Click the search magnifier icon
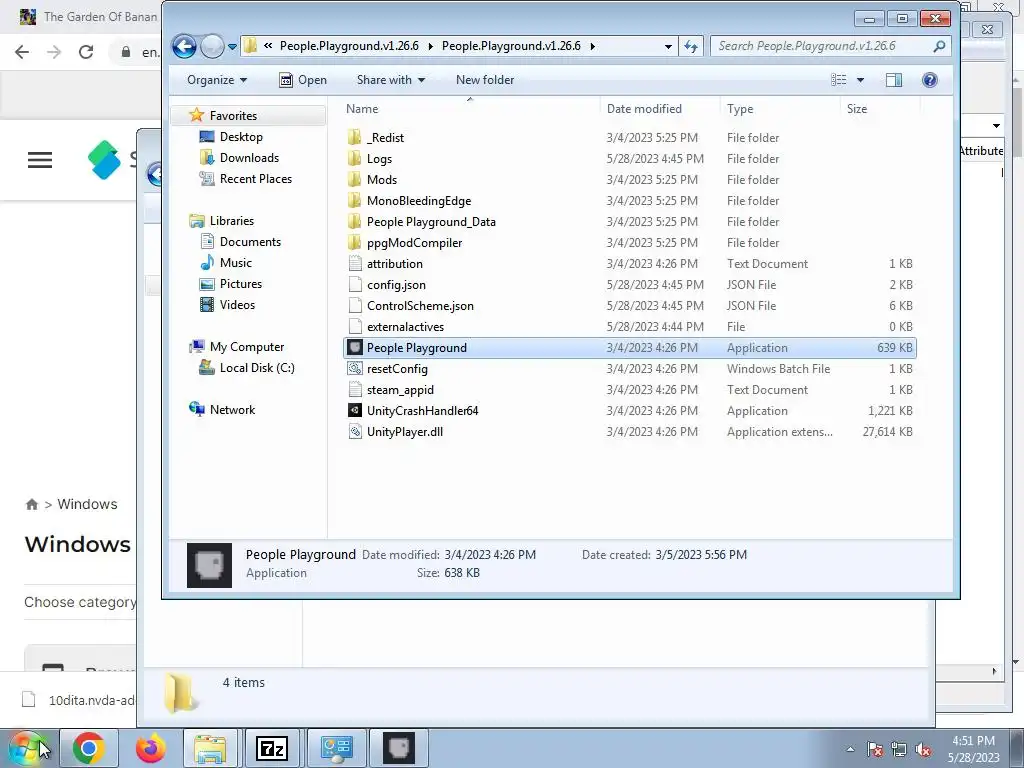Screen dimensions: 1024x768 coord(940,46)
